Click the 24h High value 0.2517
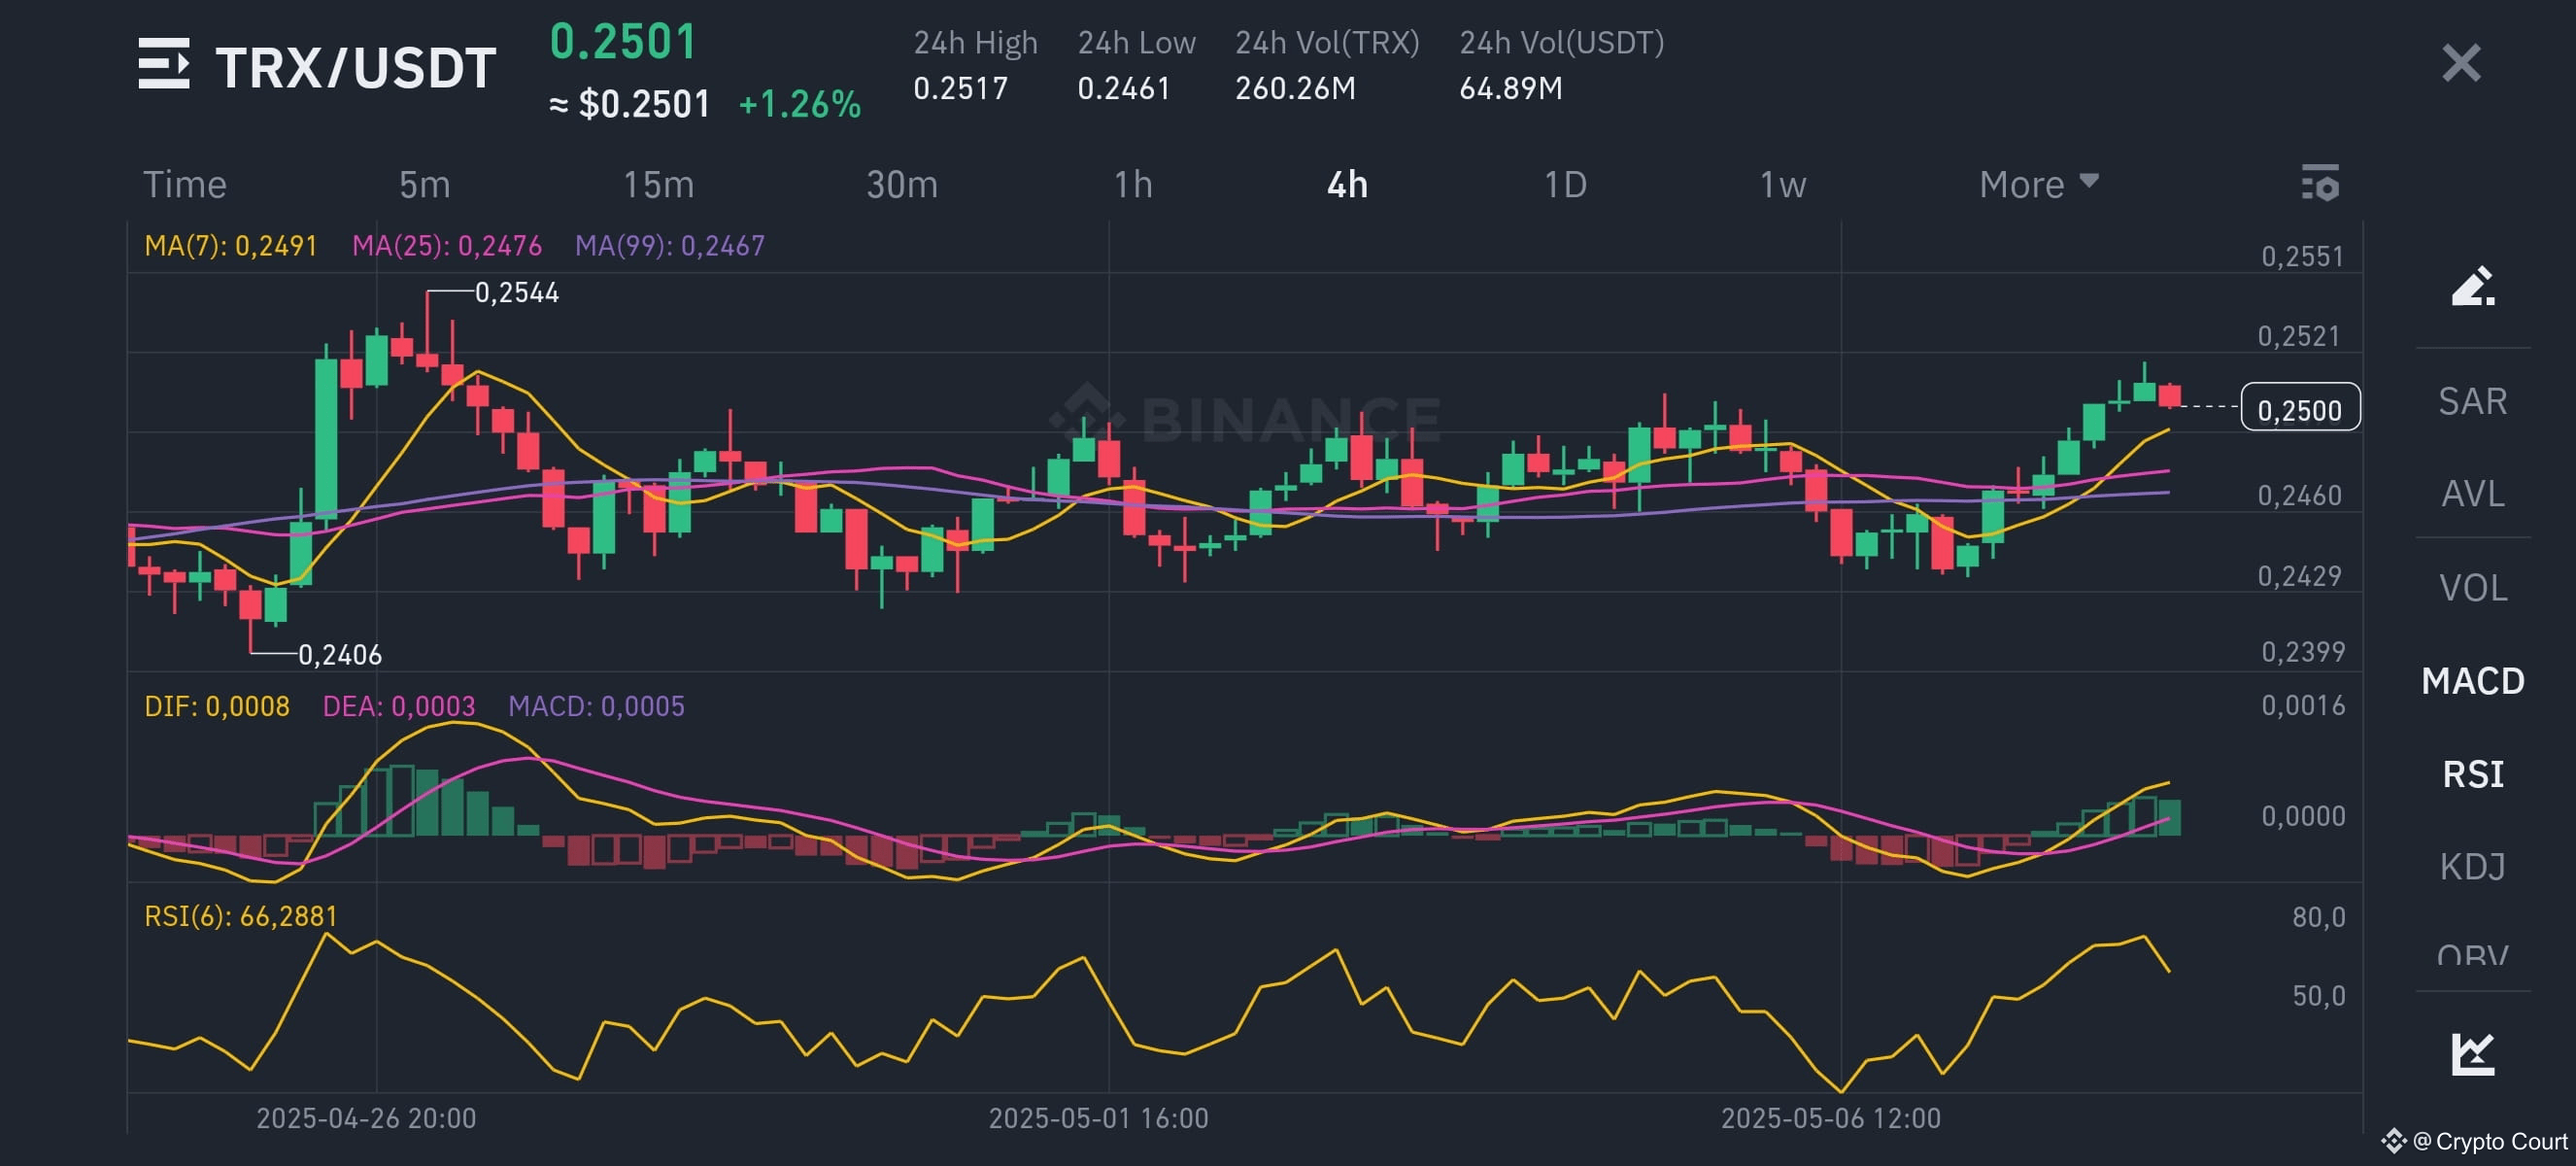Image resolution: width=2576 pixels, height=1166 pixels. click(x=960, y=88)
